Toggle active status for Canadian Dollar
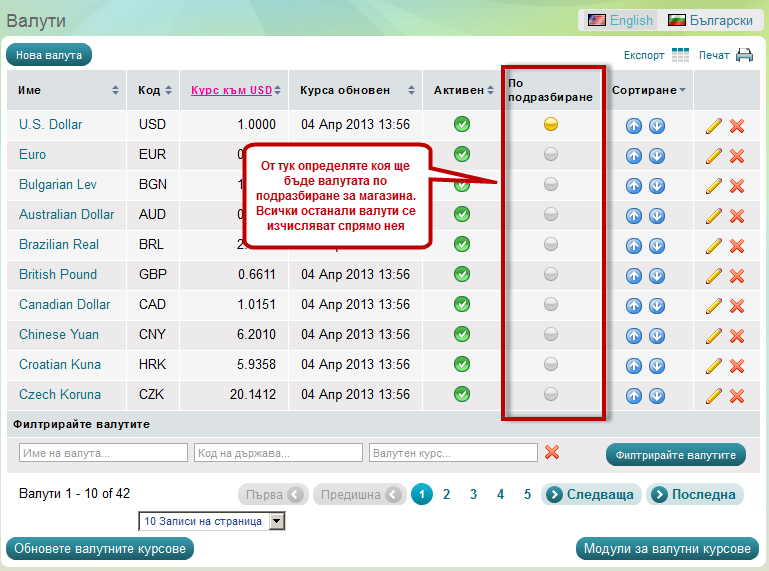The image size is (769, 571). [x=462, y=304]
